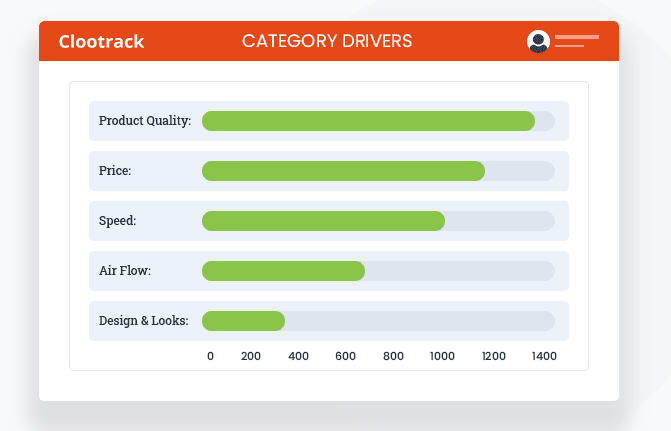Select the Design & Looks progress bar
This screenshot has width=671, height=431.
click(x=378, y=321)
